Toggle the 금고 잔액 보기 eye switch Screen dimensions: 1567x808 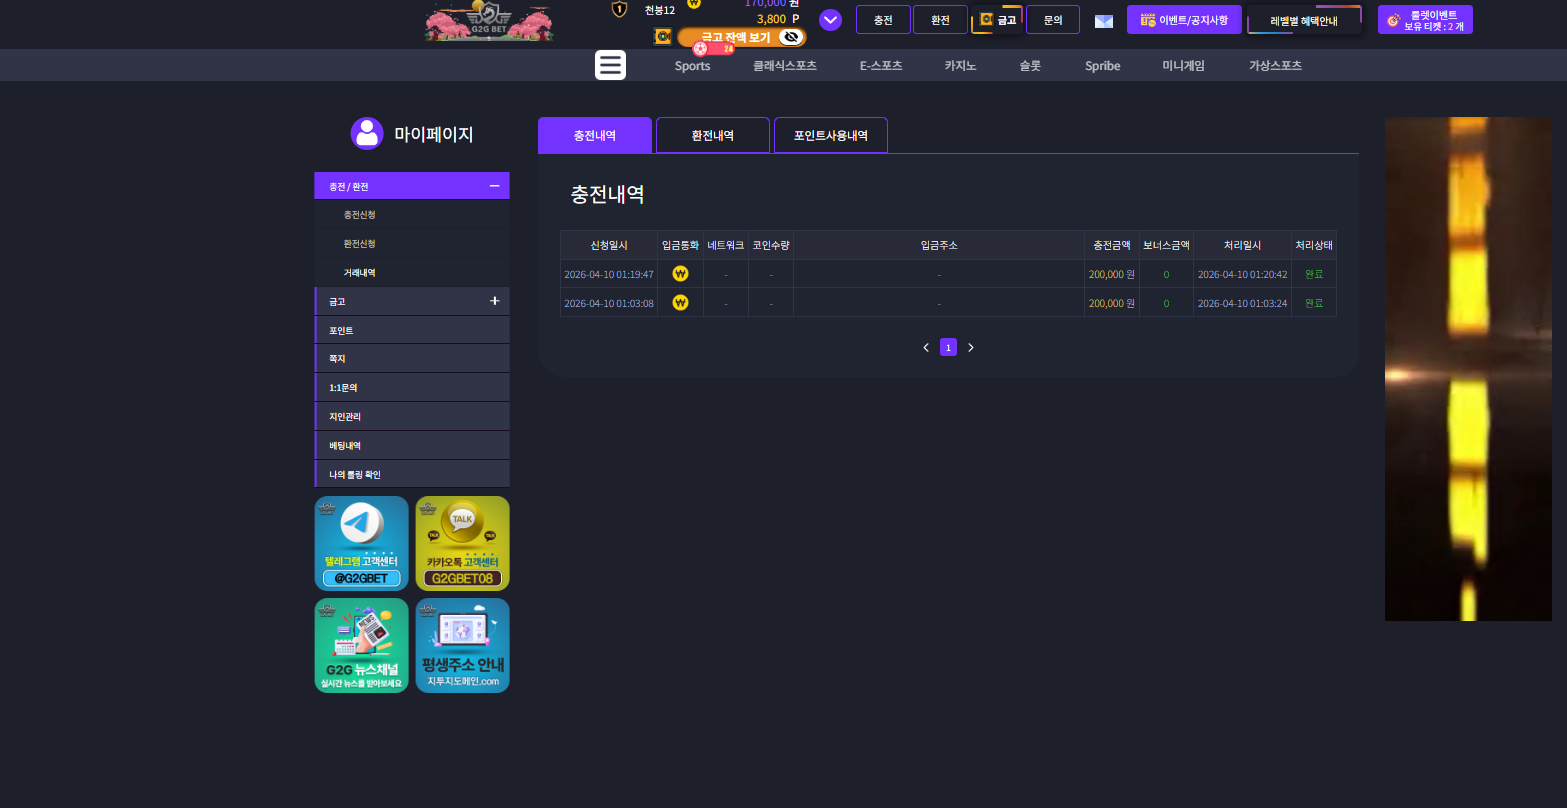(x=791, y=37)
